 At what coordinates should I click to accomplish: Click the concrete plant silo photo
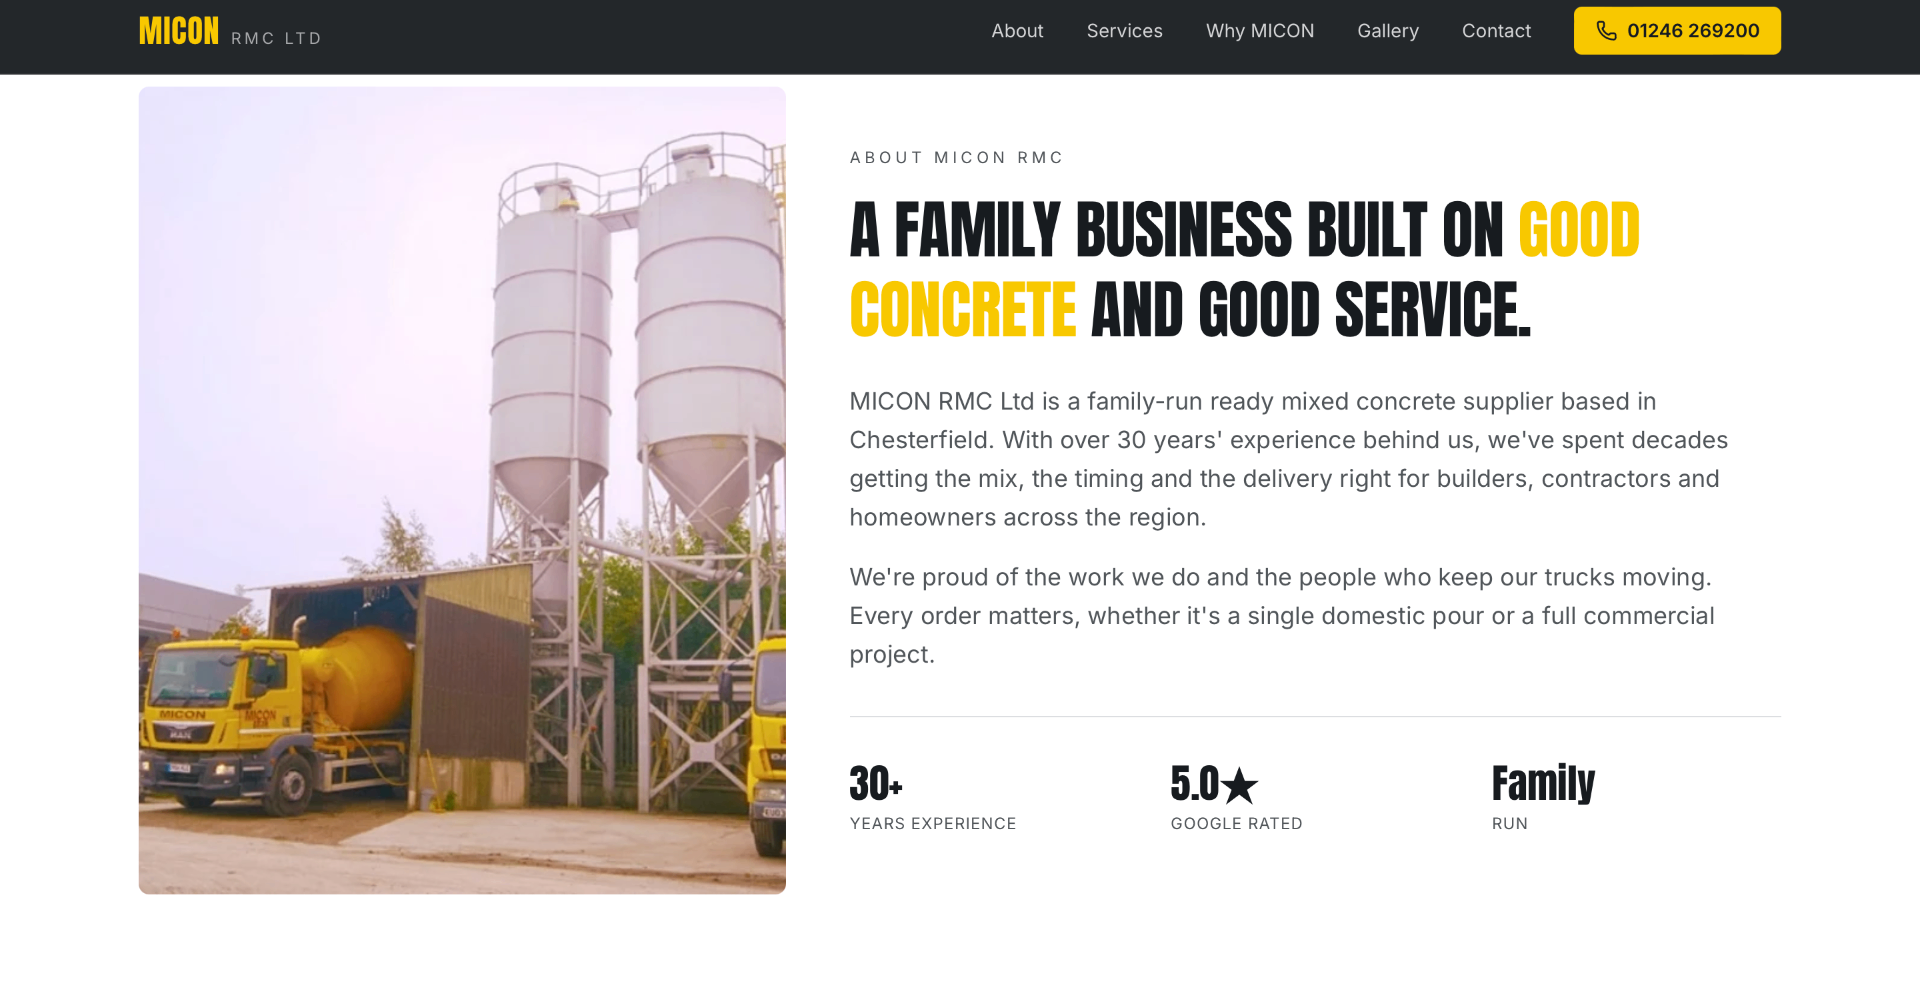coord(462,490)
